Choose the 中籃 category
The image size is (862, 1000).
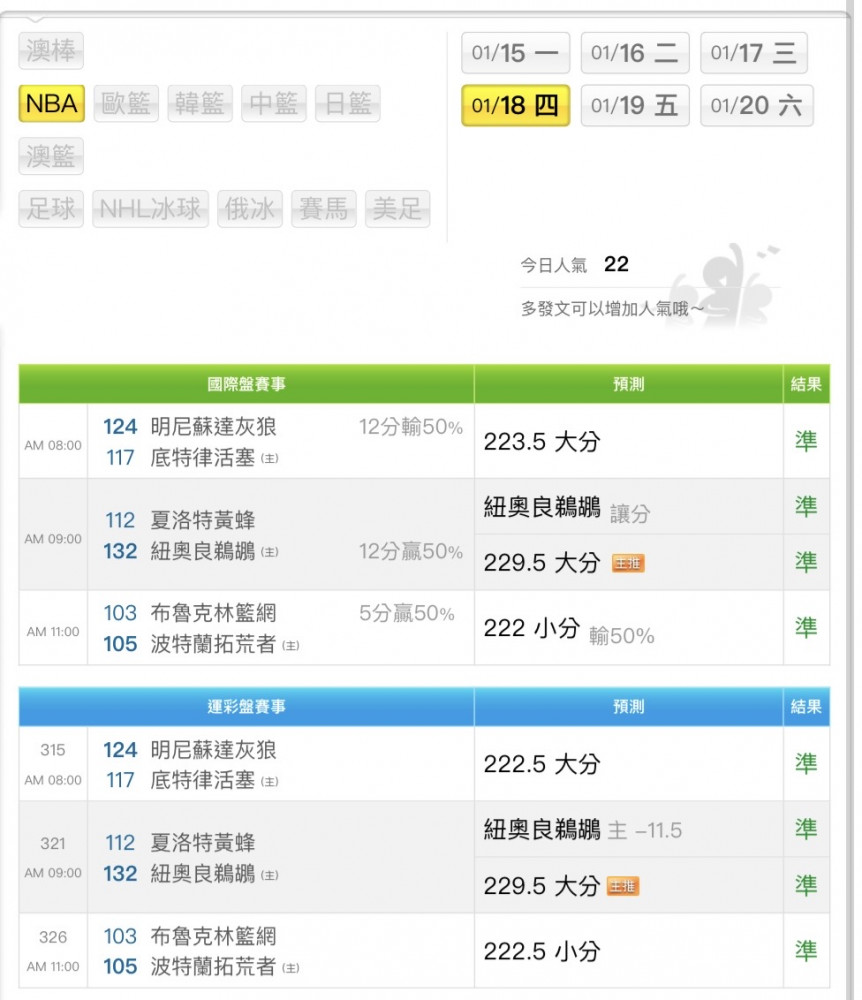click(274, 104)
